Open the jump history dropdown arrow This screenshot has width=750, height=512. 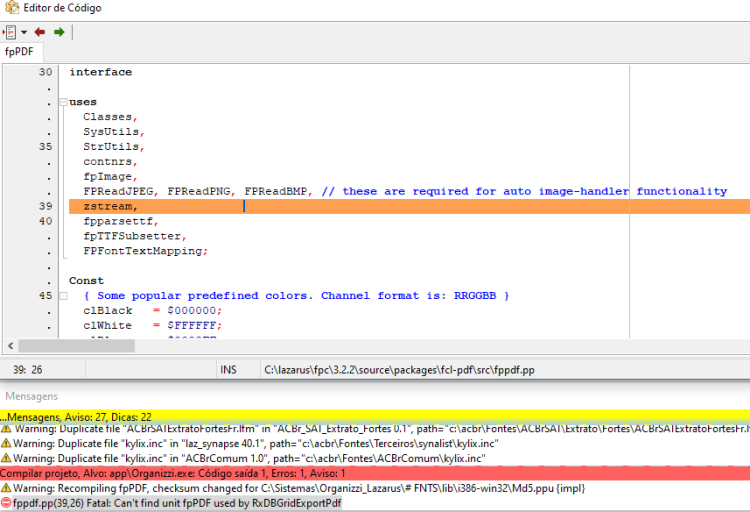click(x=24, y=33)
